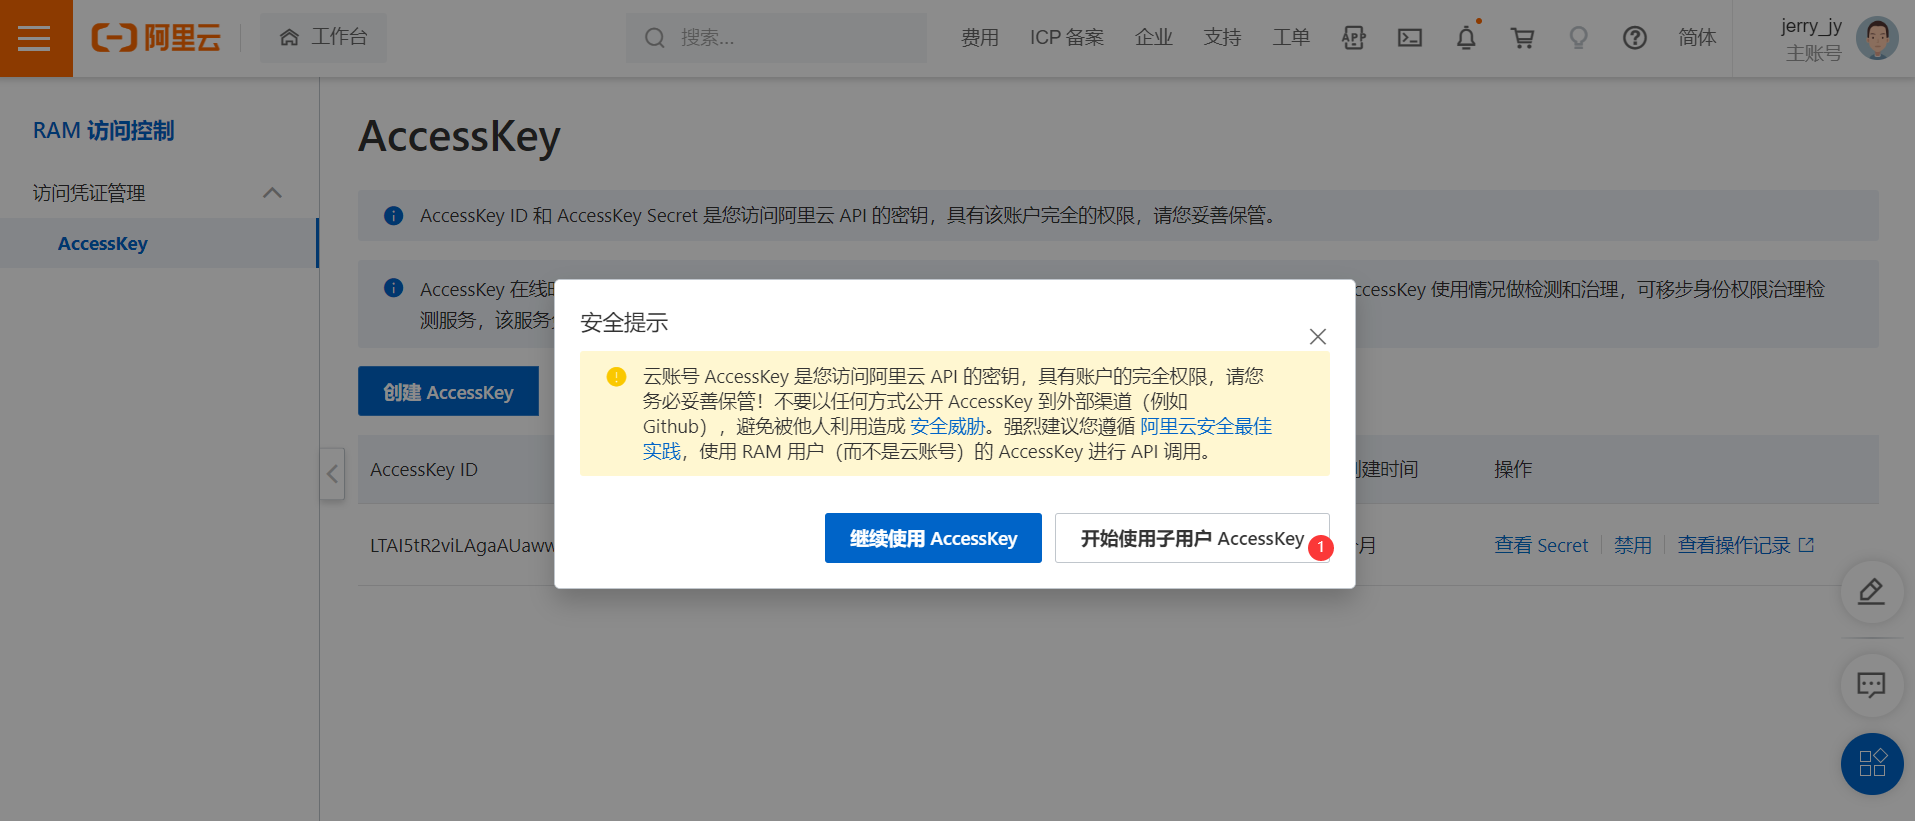Screen dimensions: 1915x821
Task: Open the 费用 menu
Action: [x=979, y=38]
